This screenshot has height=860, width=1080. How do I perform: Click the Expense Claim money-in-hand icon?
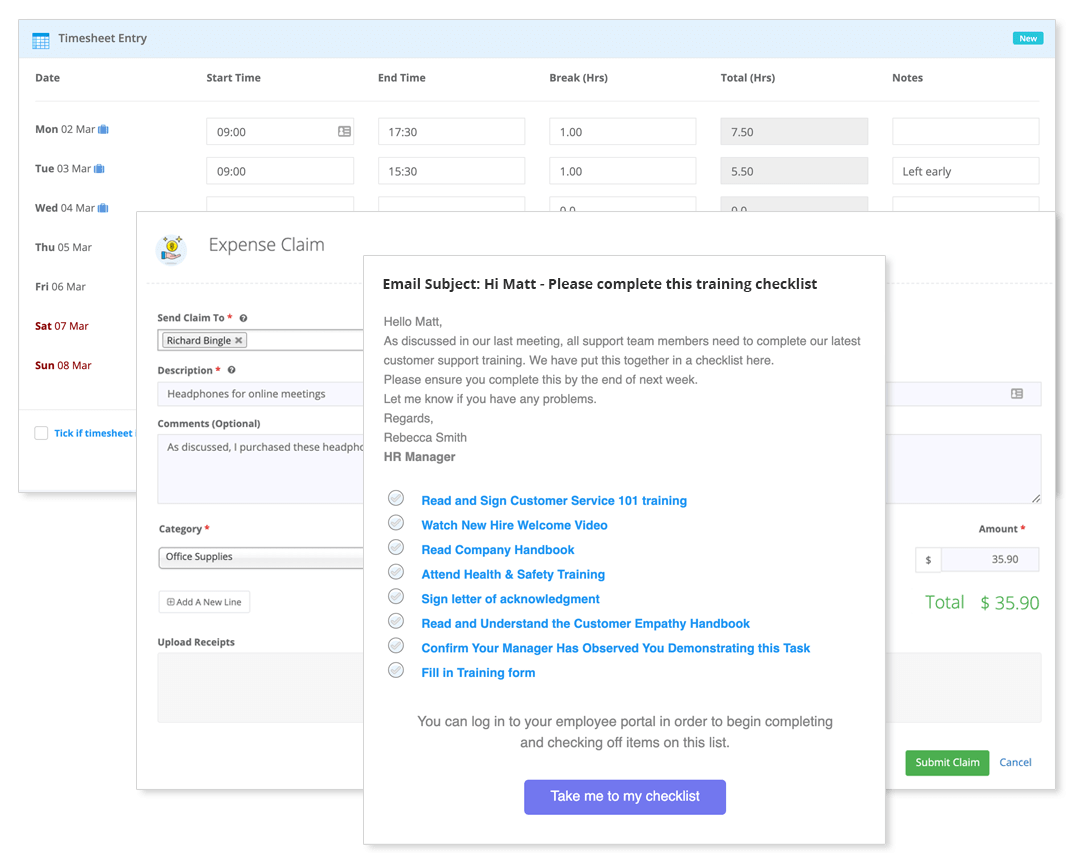click(171, 249)
